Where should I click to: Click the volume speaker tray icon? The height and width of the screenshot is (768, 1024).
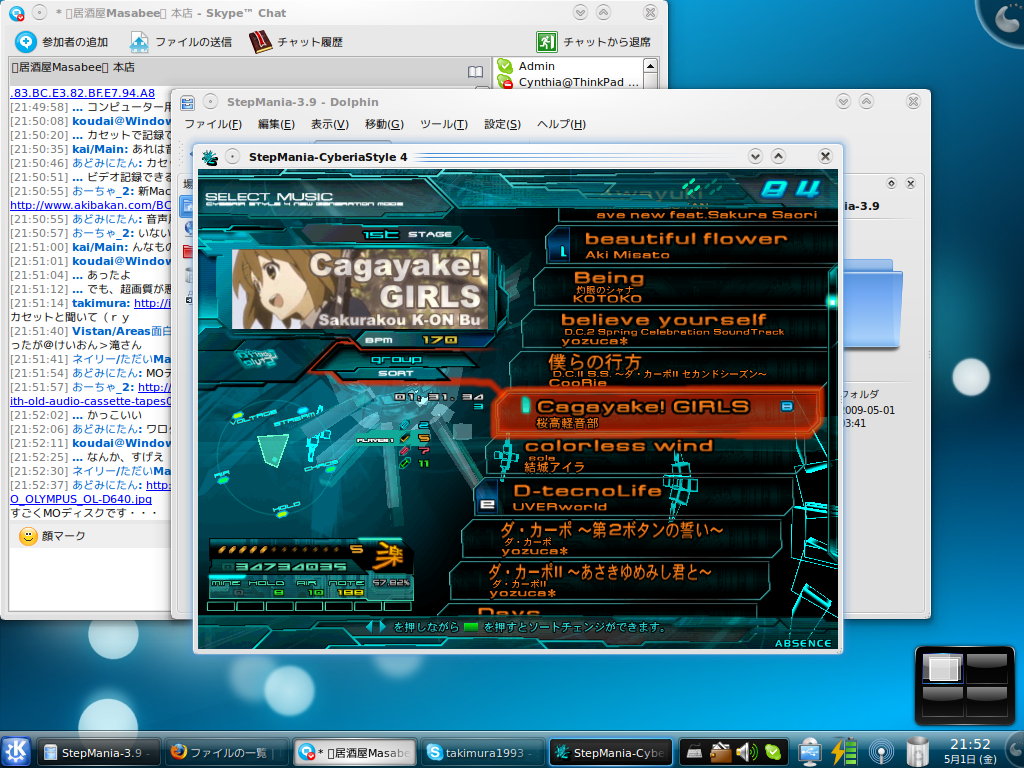746,752
